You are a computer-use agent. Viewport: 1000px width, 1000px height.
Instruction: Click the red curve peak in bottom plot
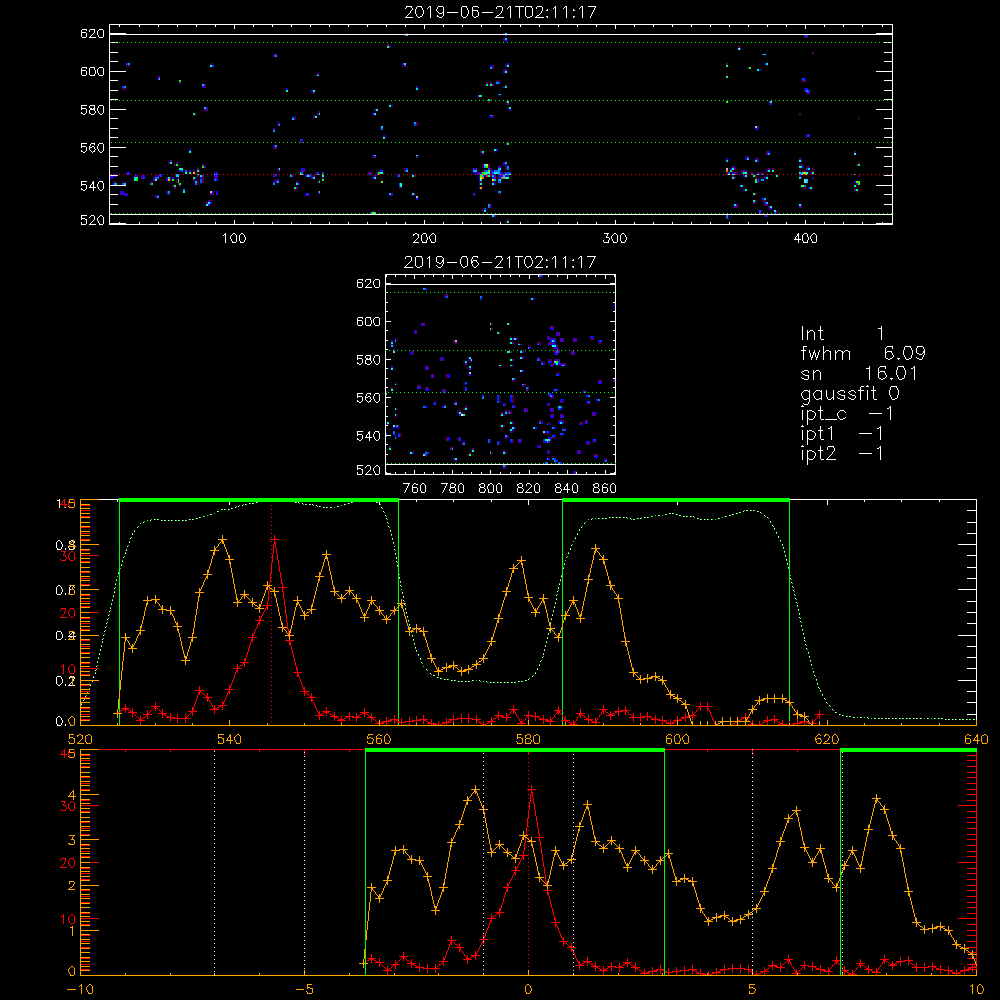pos(531,790)
